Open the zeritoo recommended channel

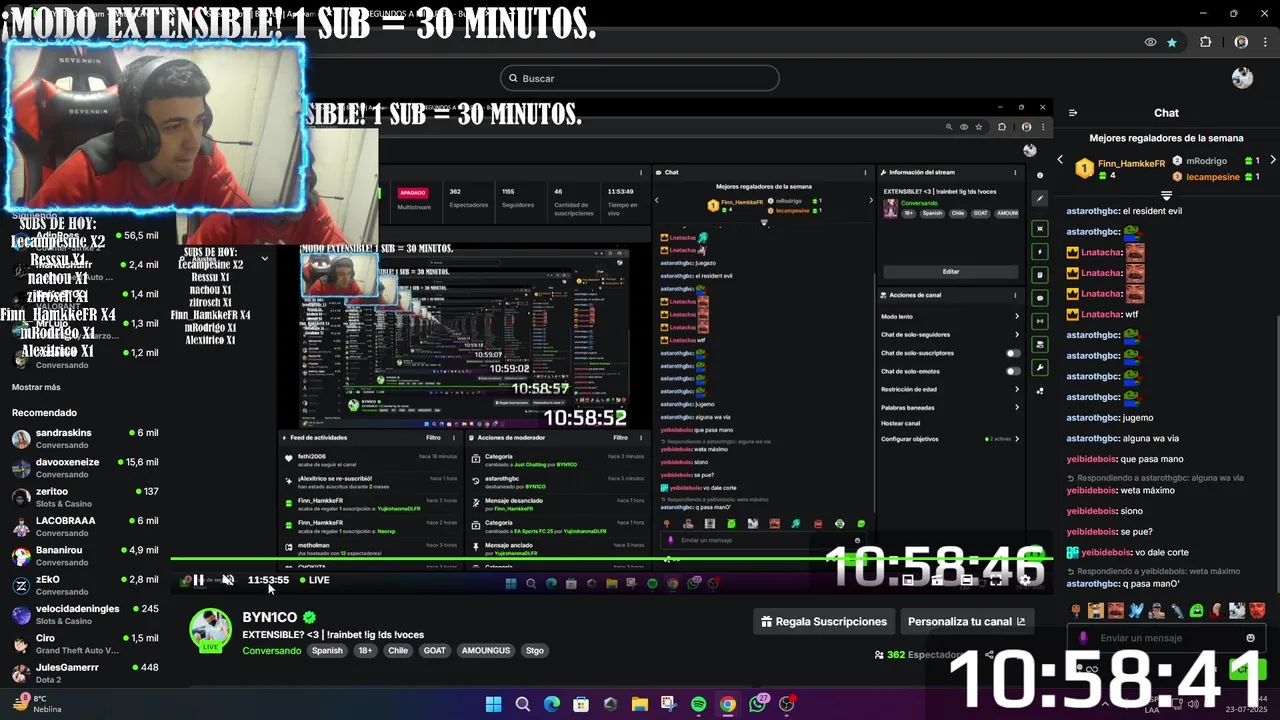coord(85,497)
